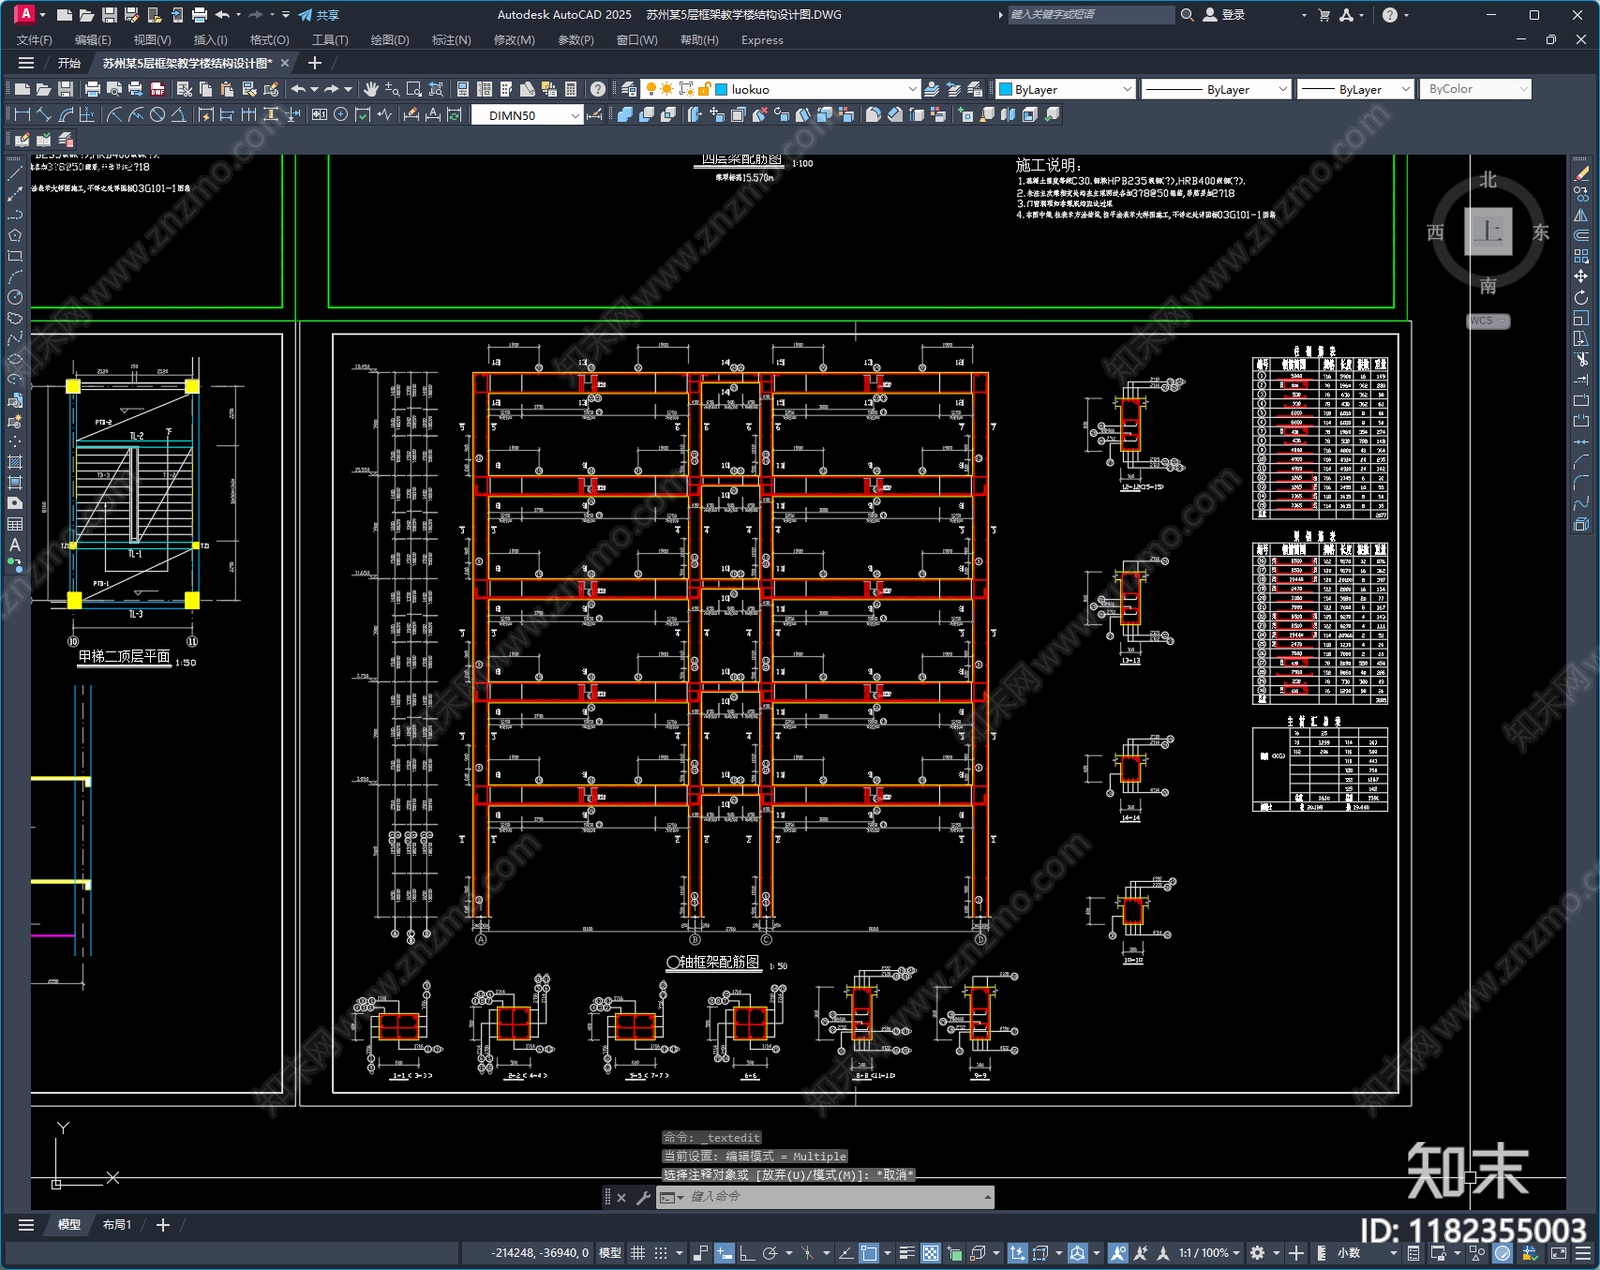The image size is (1600, 1270).
Task: Click the DWF publish icon
Action: [157, 89]
